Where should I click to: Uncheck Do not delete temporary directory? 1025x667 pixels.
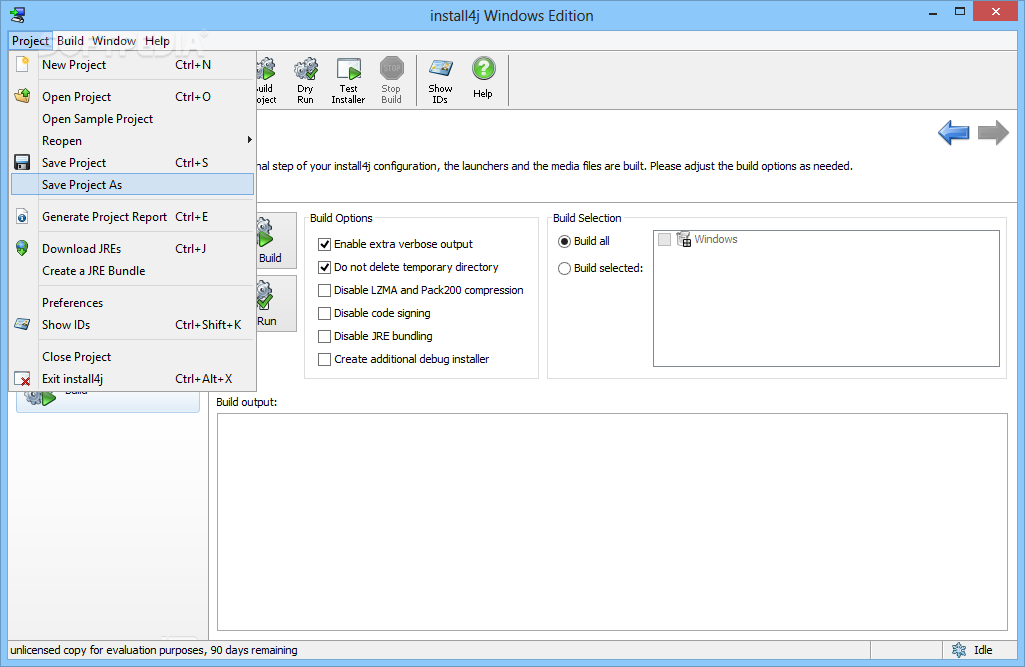(324, 267)
